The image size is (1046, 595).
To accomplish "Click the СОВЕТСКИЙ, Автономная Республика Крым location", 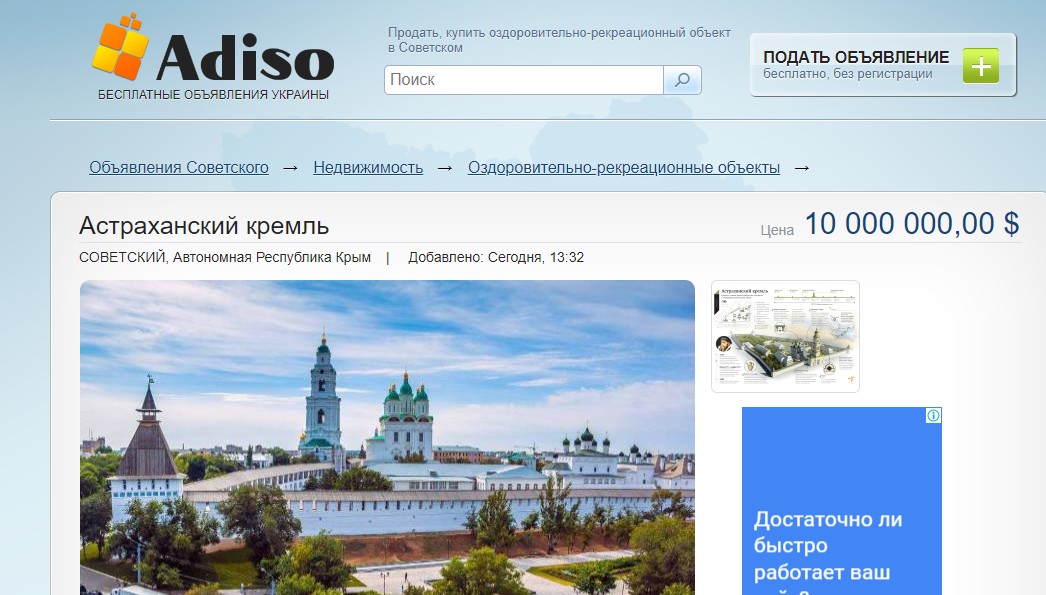I will click(x=225, y=258).
